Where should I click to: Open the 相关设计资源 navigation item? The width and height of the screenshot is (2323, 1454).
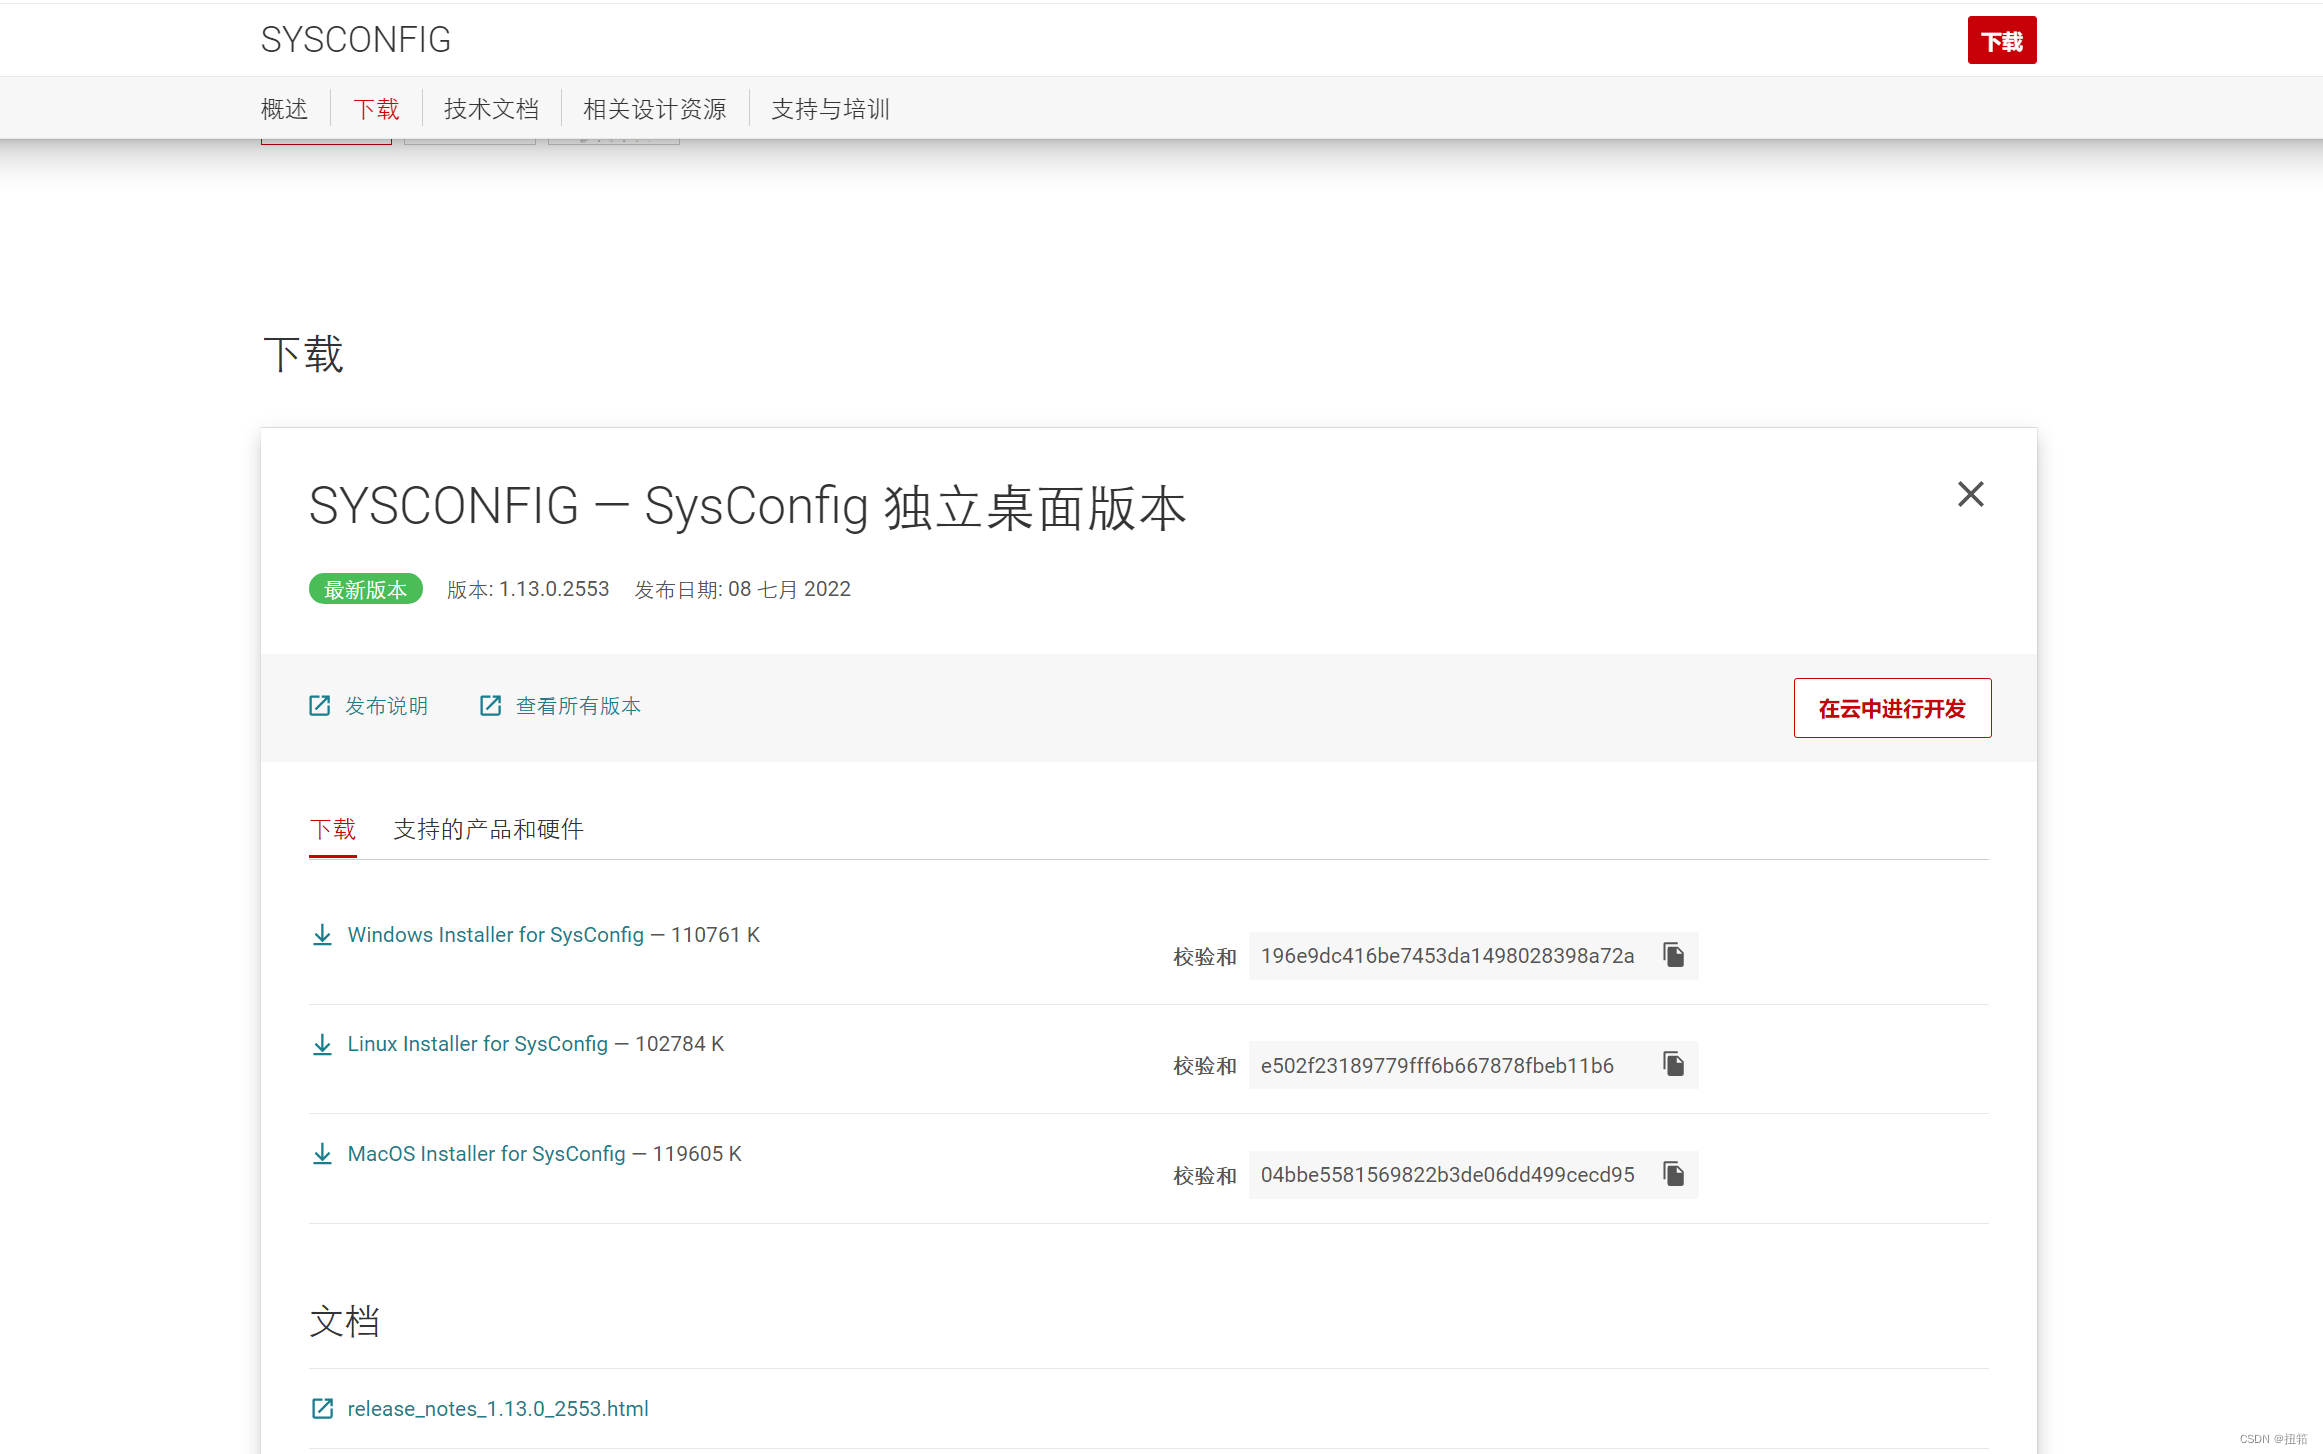pos(654,108)
